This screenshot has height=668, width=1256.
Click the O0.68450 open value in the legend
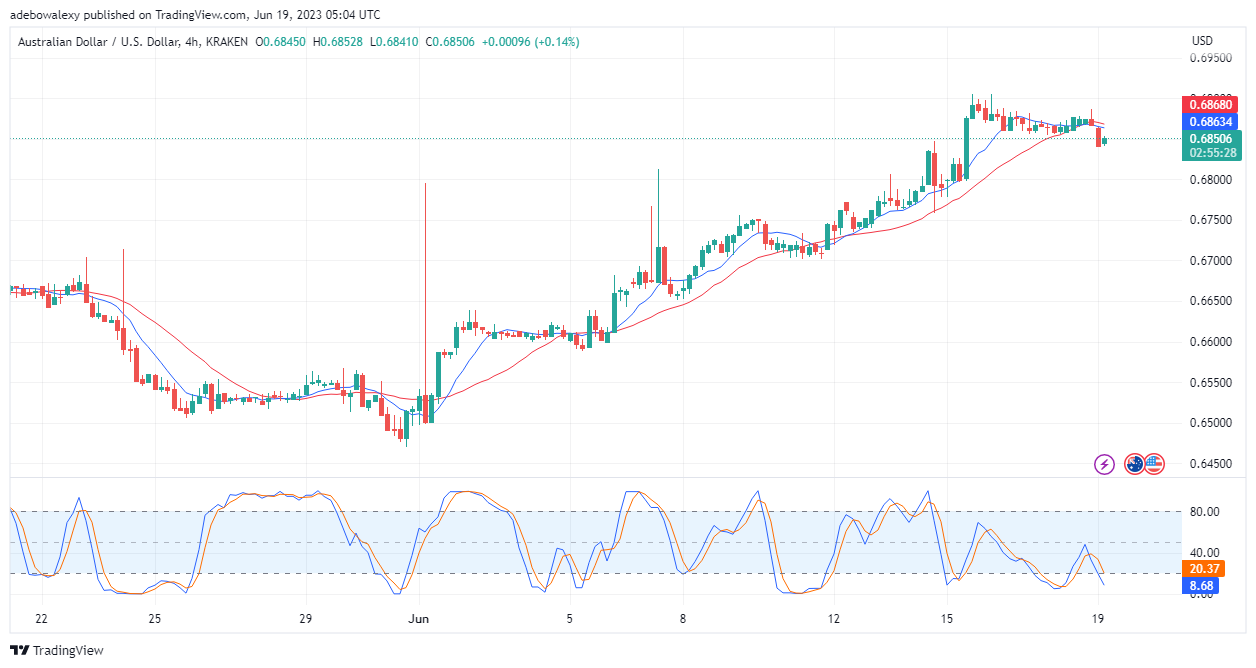282,42
